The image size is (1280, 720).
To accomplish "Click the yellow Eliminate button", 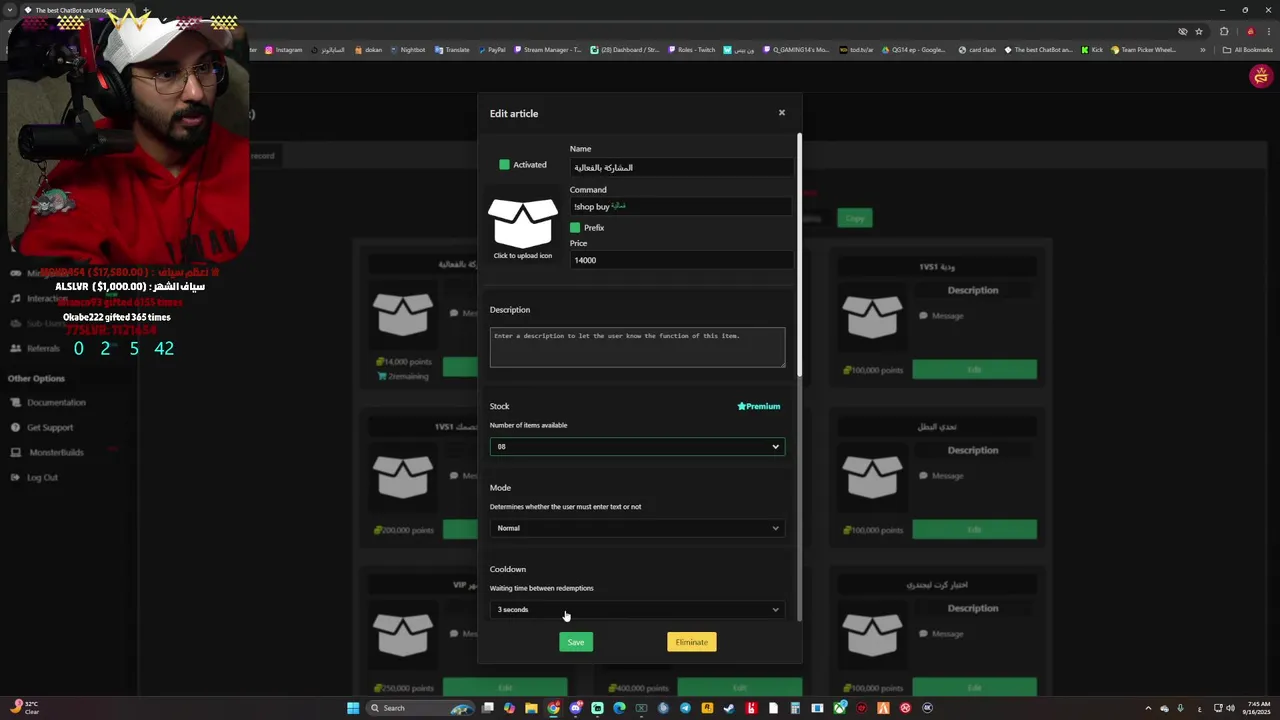I will point(691,642).
